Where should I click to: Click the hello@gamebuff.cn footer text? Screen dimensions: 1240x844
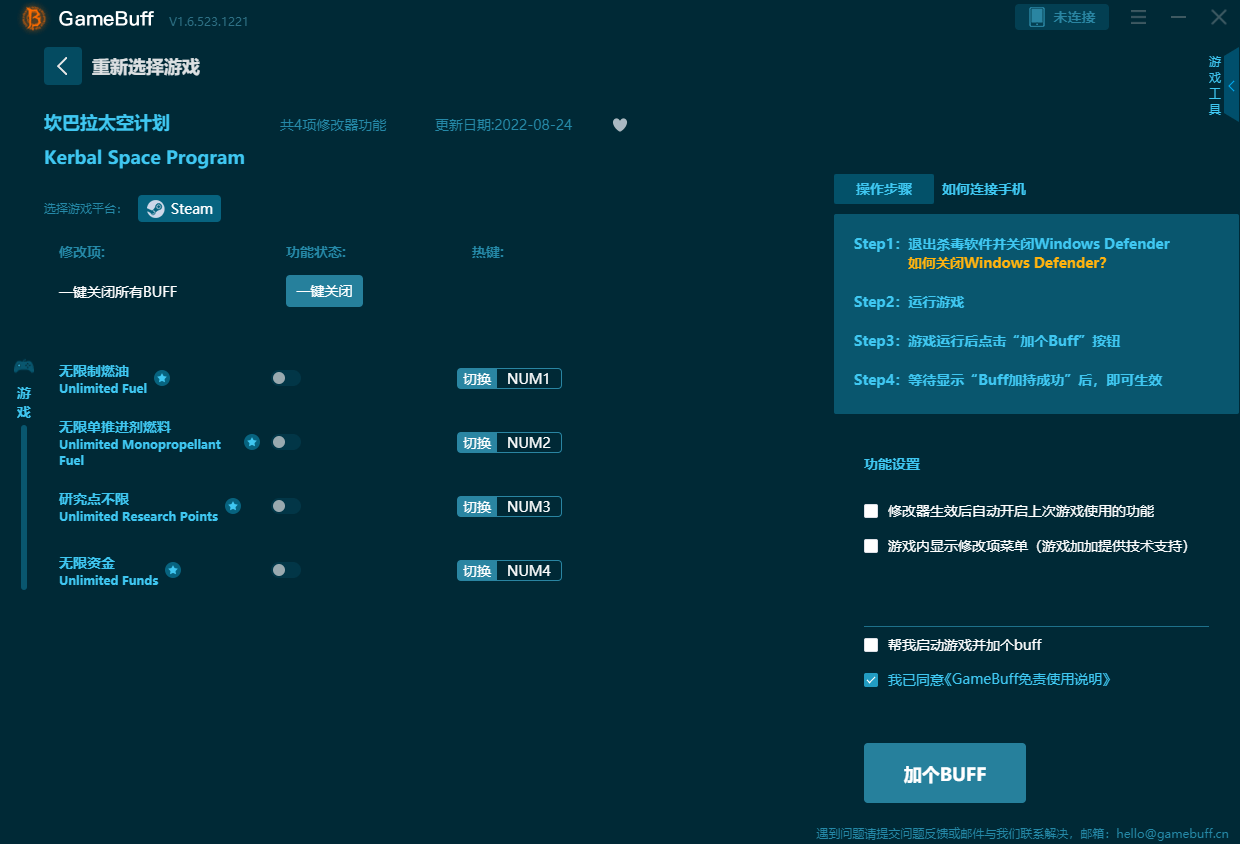(x=1173, y=833)
